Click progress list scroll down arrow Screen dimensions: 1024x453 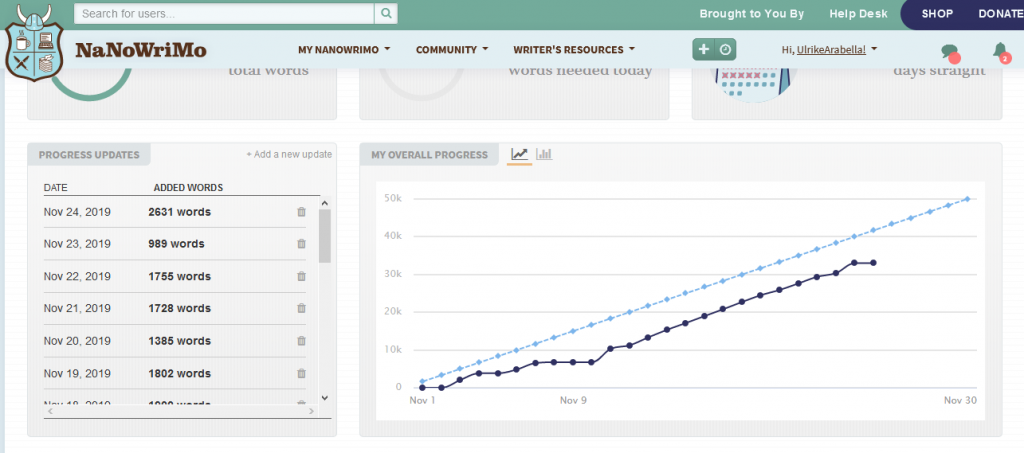point(325,398)
